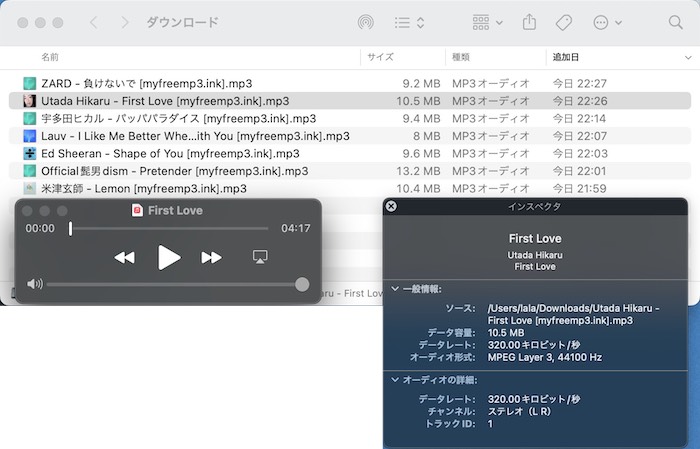This screenshot has width=700, height=449.
Task: Click the 04:17 remaining time display
Action: [x=296, y=229]
